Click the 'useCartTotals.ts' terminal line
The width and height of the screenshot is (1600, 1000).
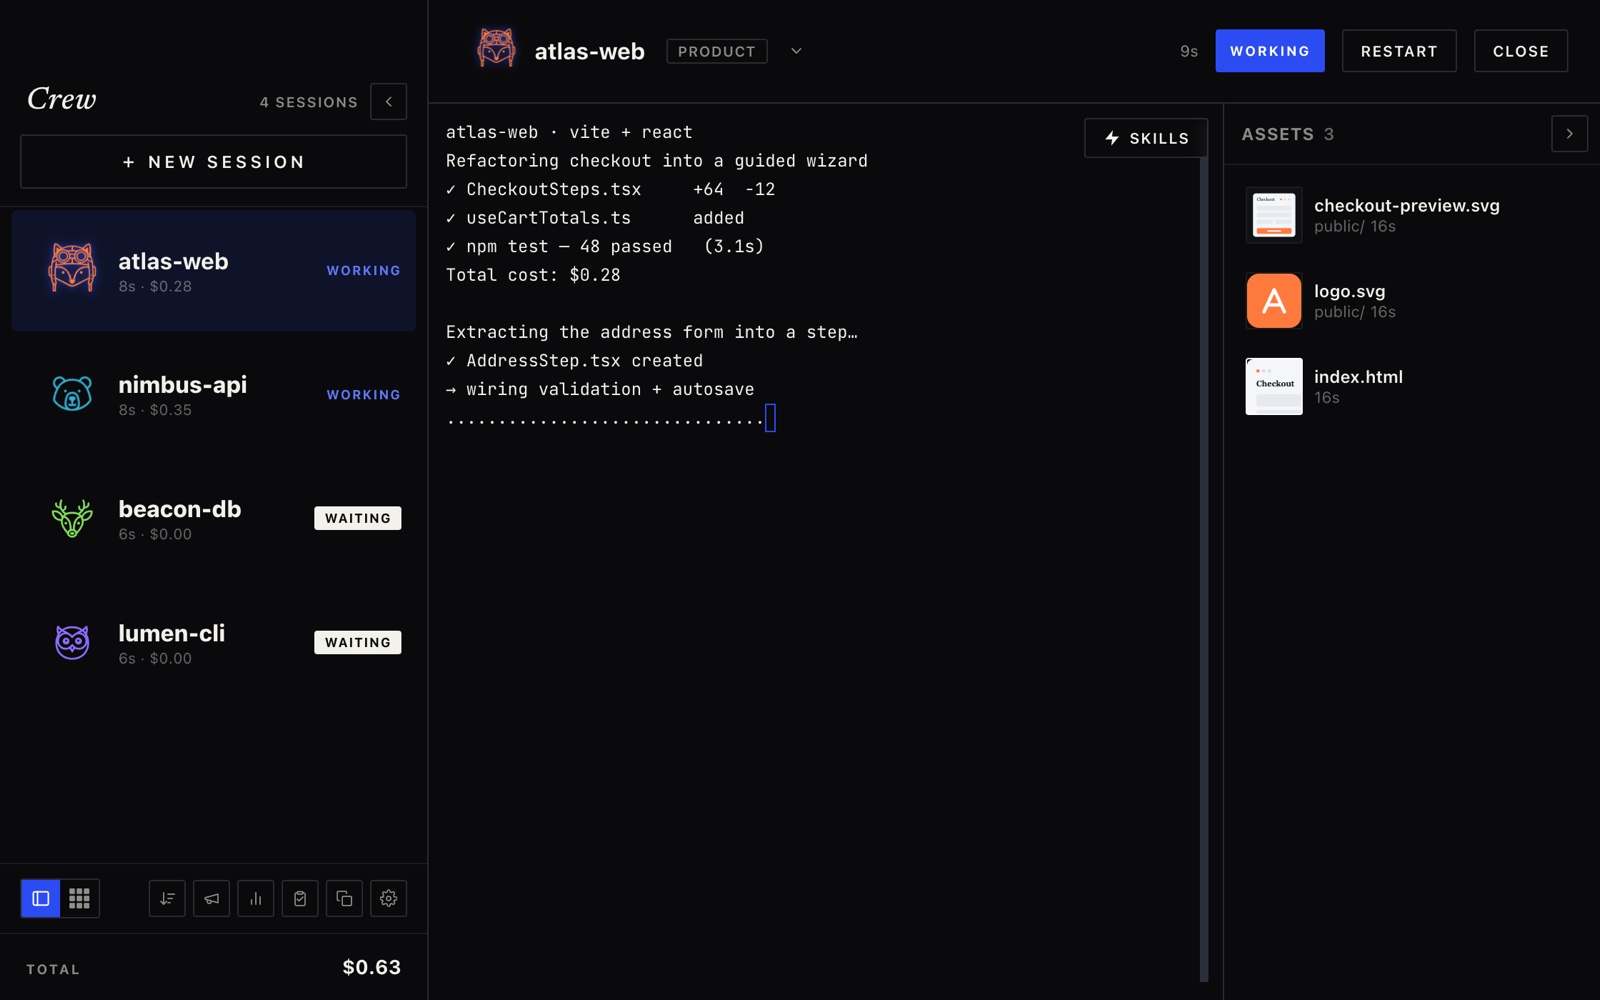tap(595, 218)
